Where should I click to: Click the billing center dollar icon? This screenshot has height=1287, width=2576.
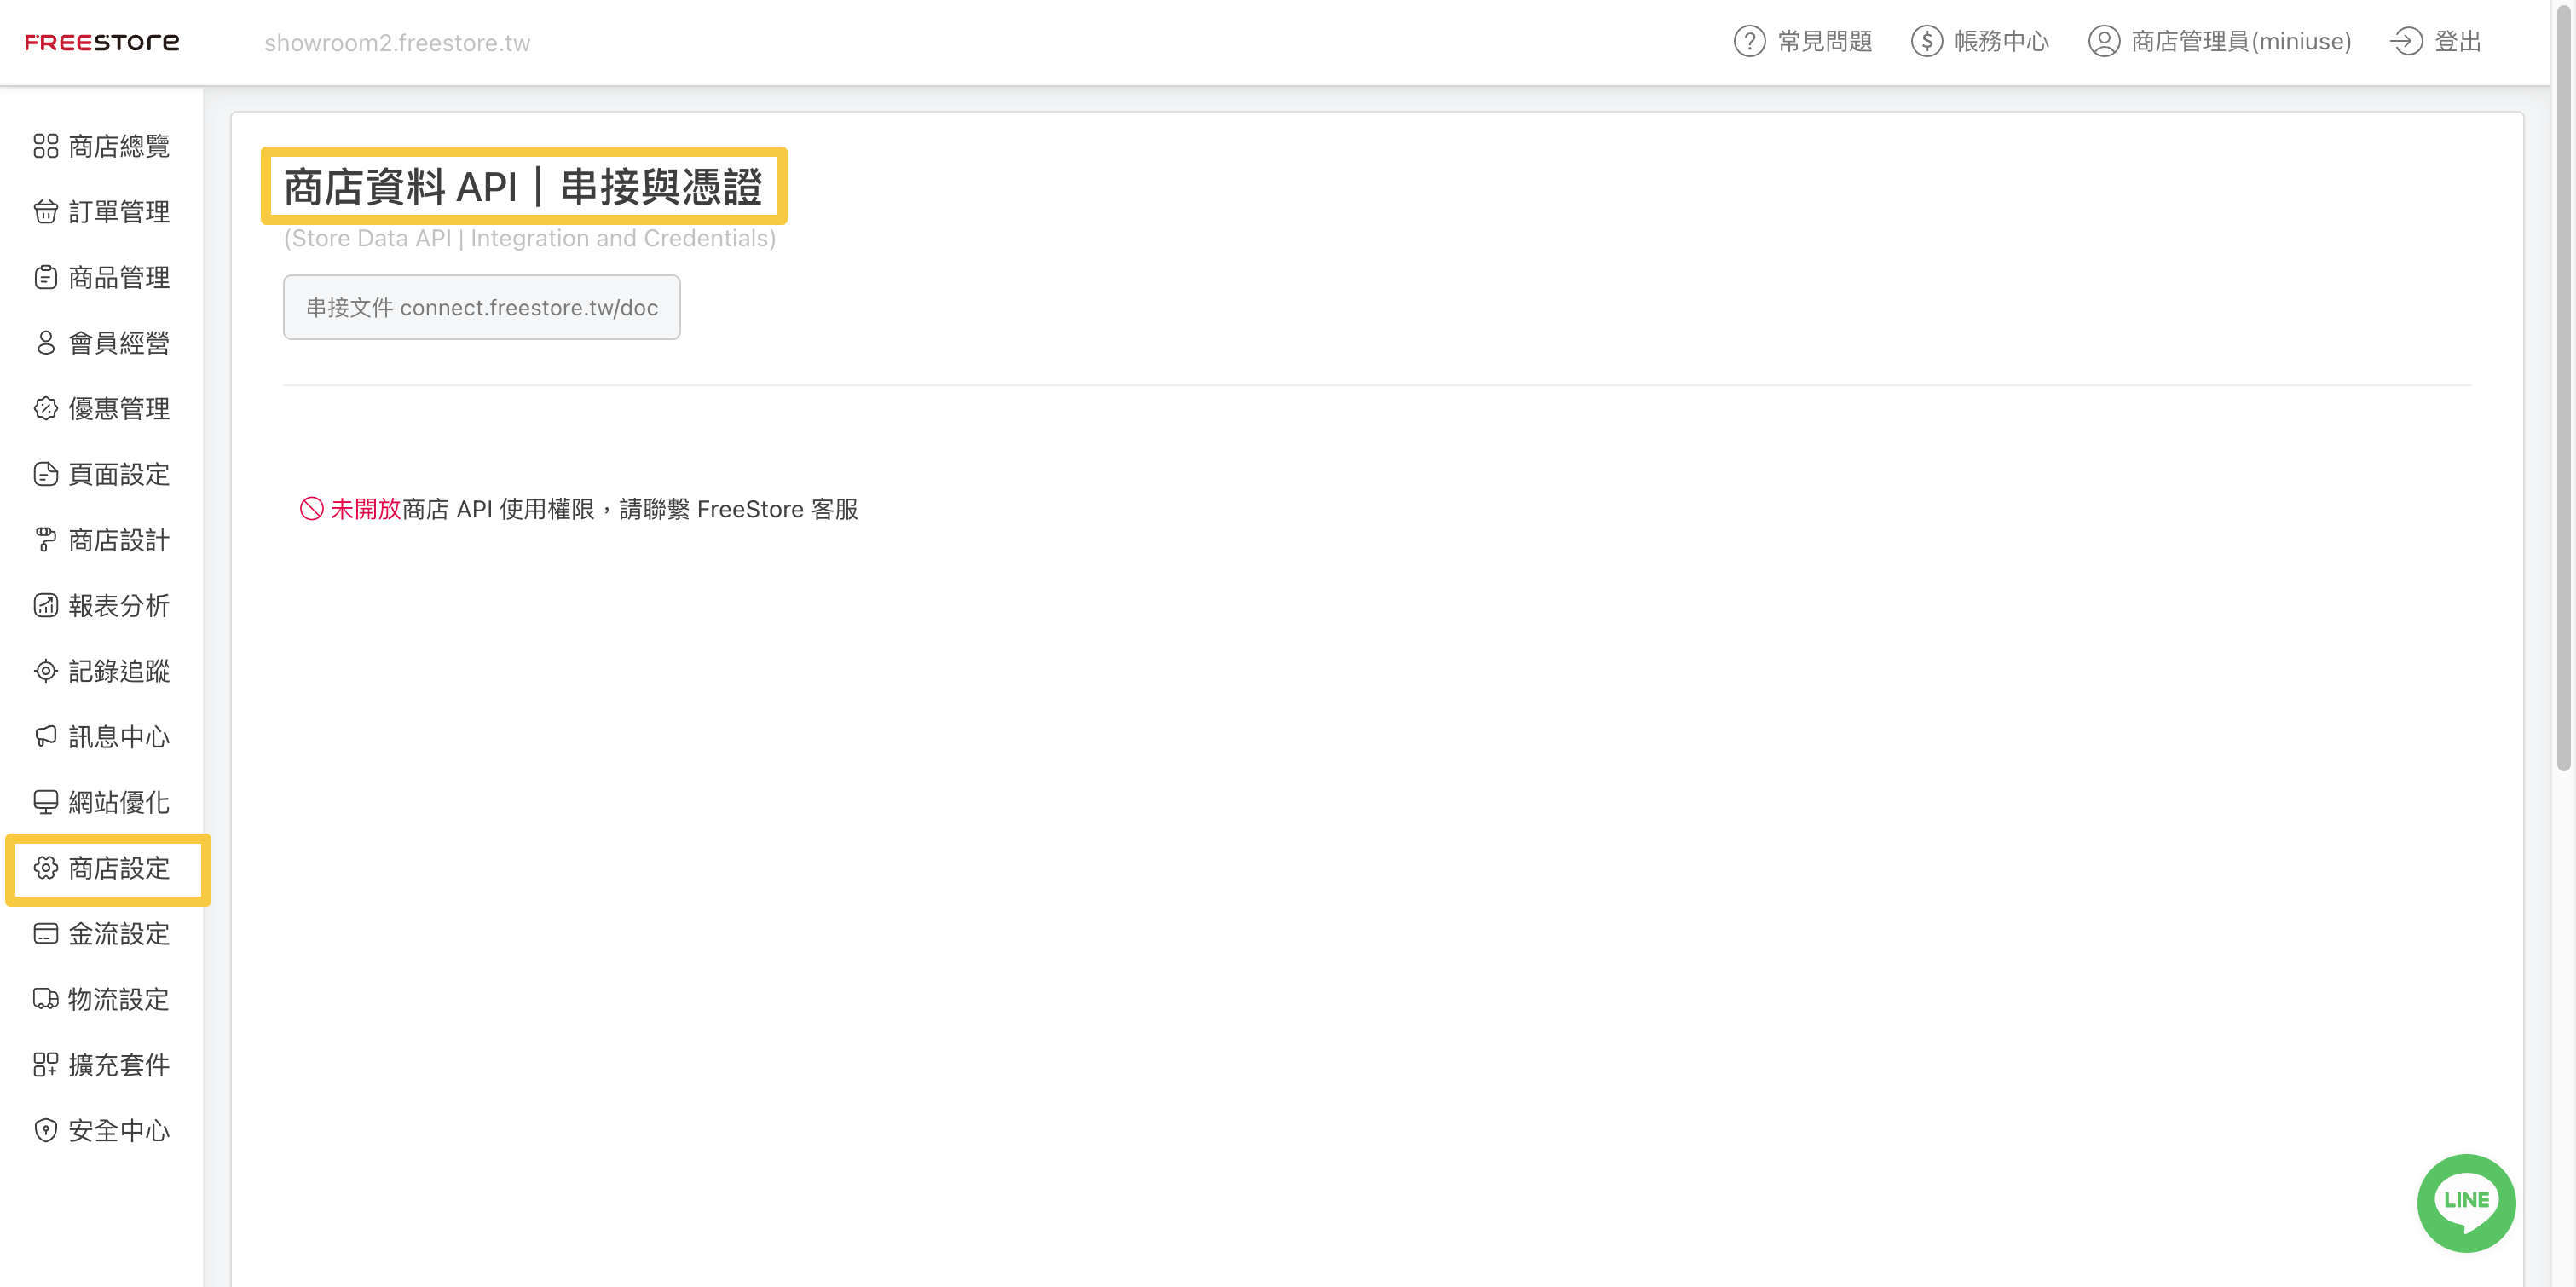pos(1926,41)
